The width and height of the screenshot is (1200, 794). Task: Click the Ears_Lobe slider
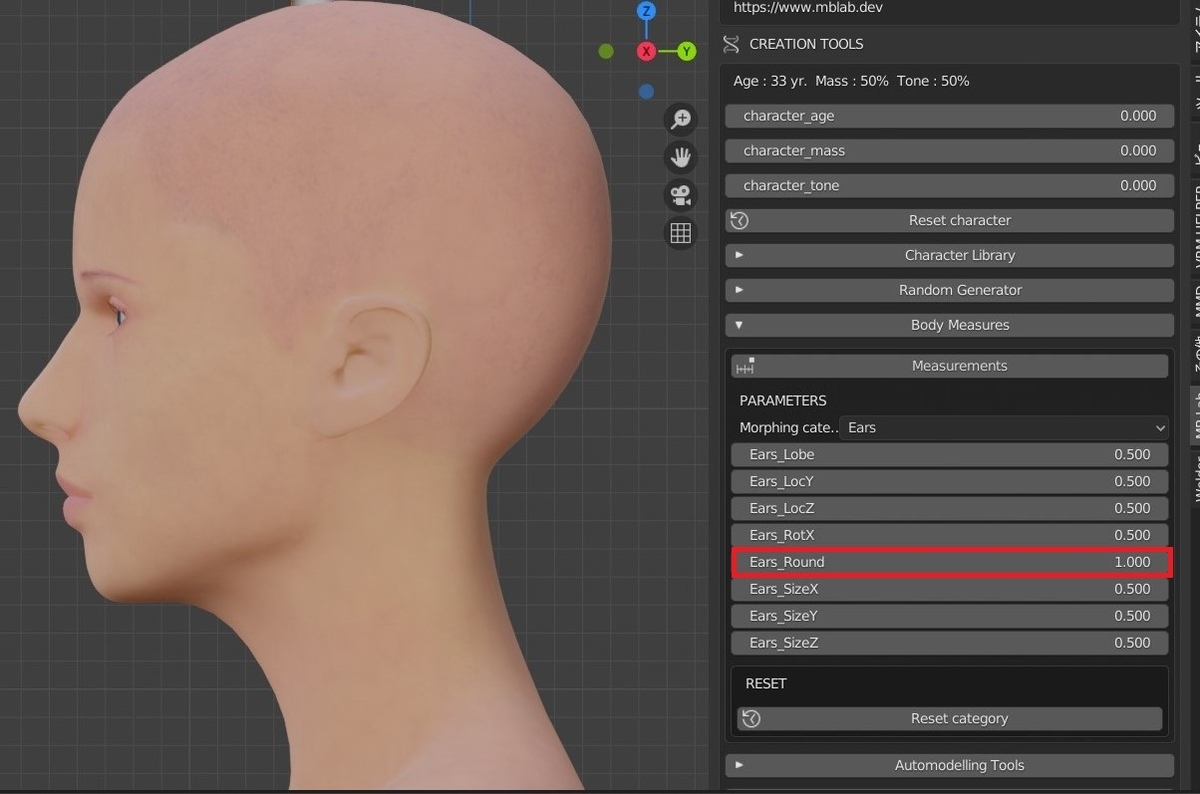949,454
